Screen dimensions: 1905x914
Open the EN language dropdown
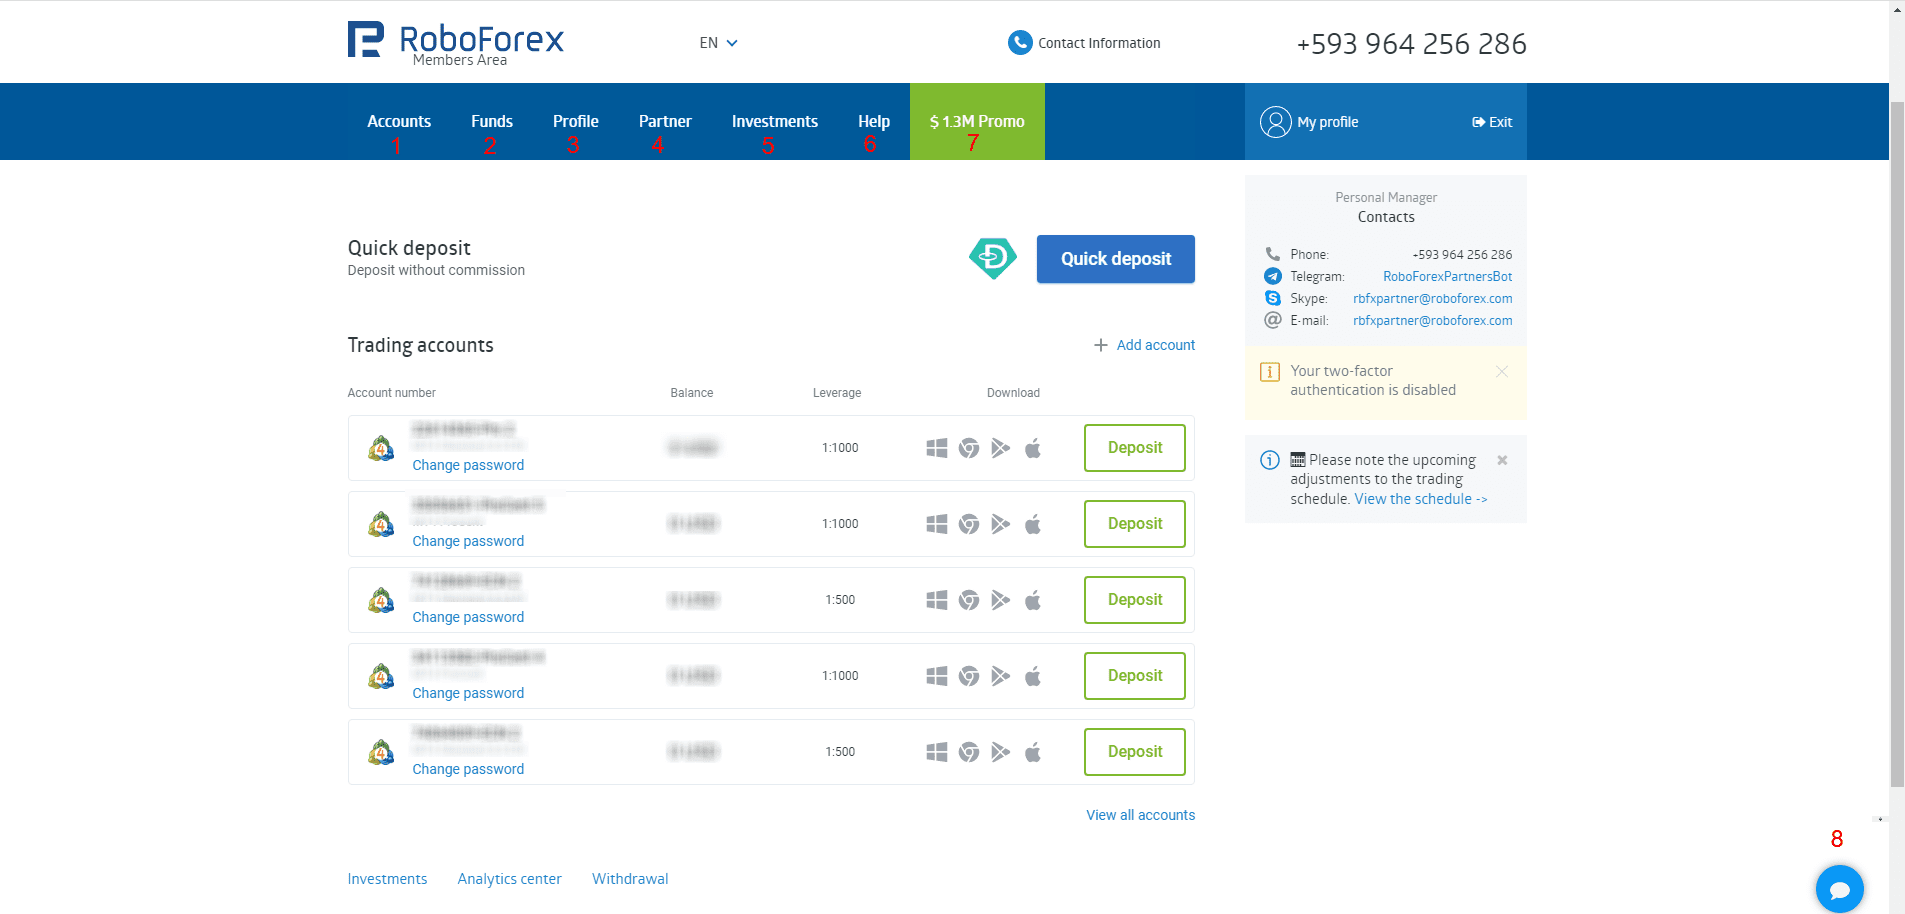tap(718, 43)
